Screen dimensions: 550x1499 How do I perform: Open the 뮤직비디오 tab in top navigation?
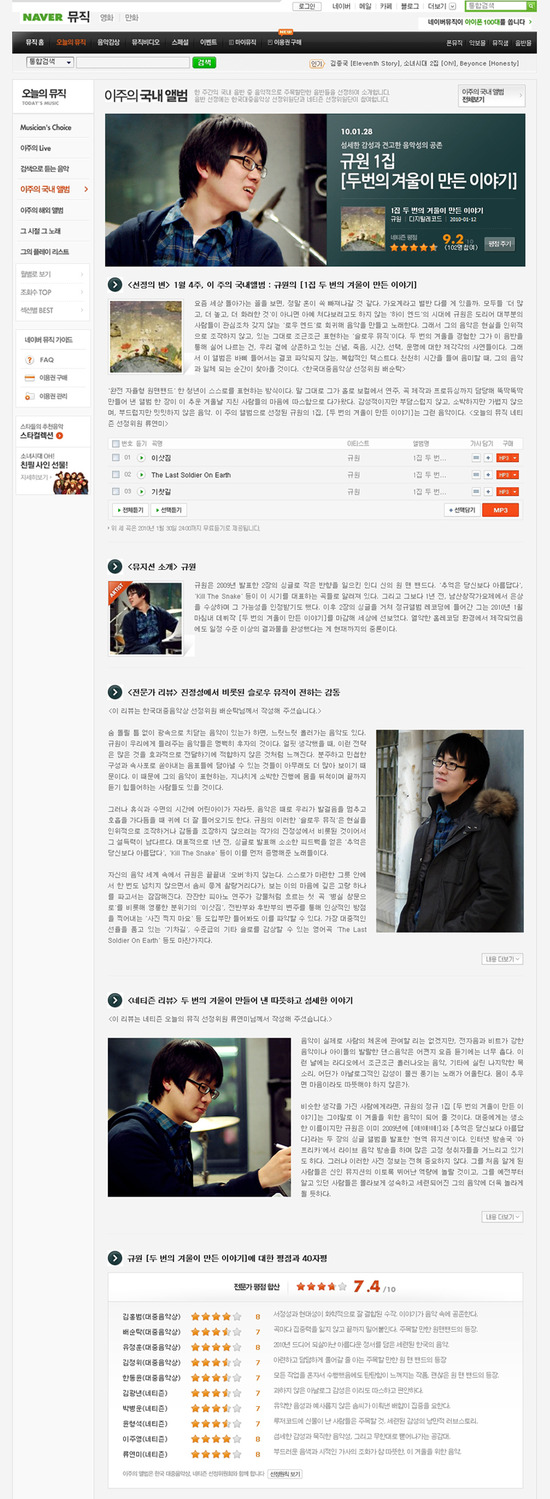(x=146, y=43)
